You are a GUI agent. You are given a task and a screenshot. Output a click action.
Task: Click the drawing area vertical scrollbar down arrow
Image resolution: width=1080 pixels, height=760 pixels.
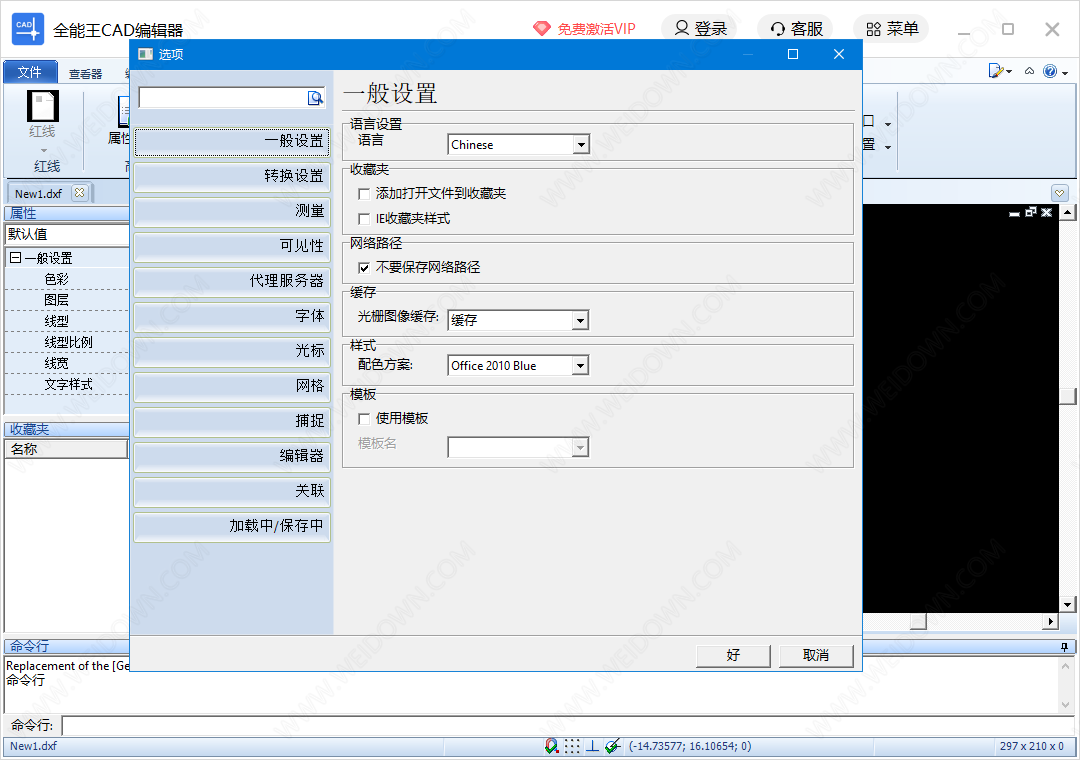[x=1067, y=605]
